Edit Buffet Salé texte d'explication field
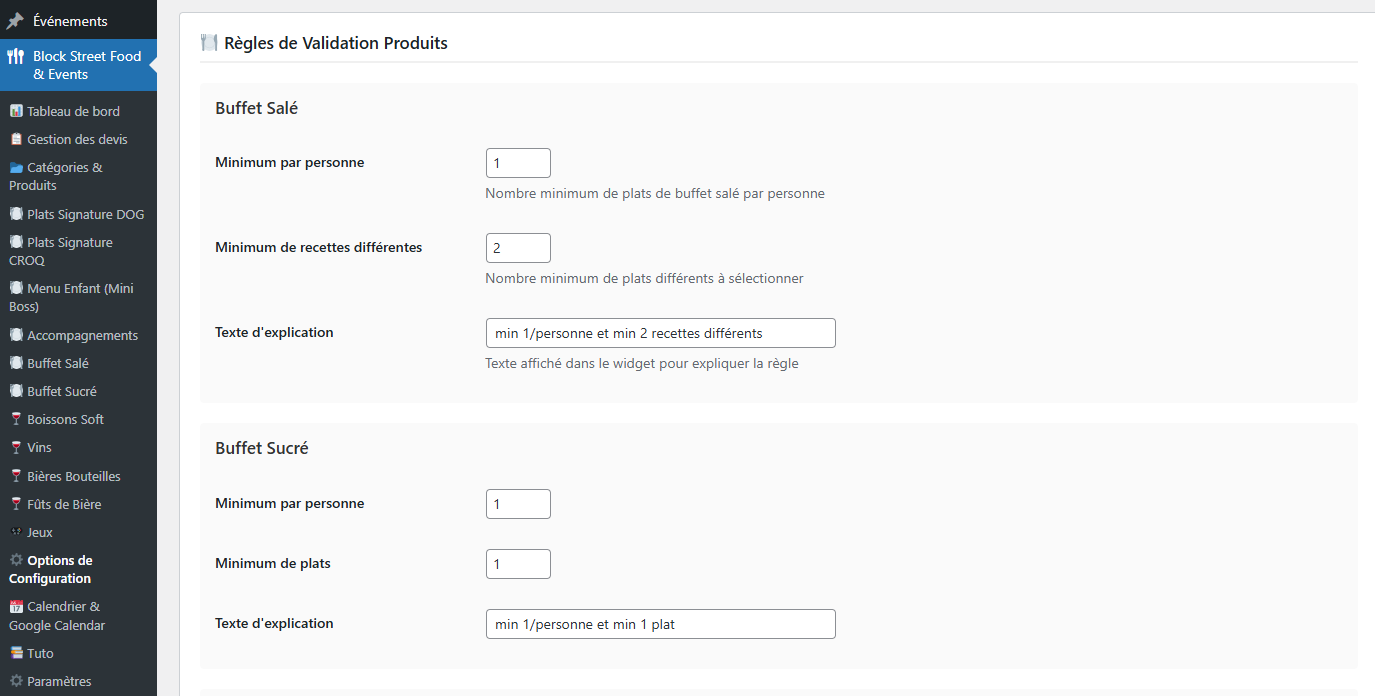This screenshot has height=696, width=1375. tap(660, 333)
